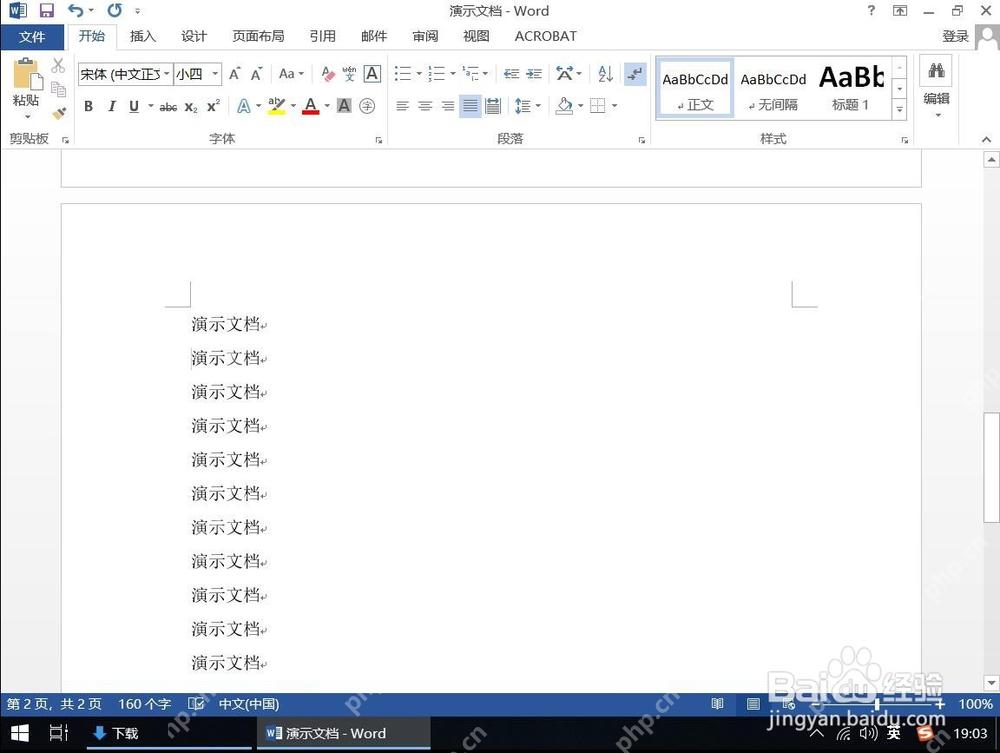Expand the styles gallery more arrow
Screen dimensions: 1000x753
click(899, 110)
